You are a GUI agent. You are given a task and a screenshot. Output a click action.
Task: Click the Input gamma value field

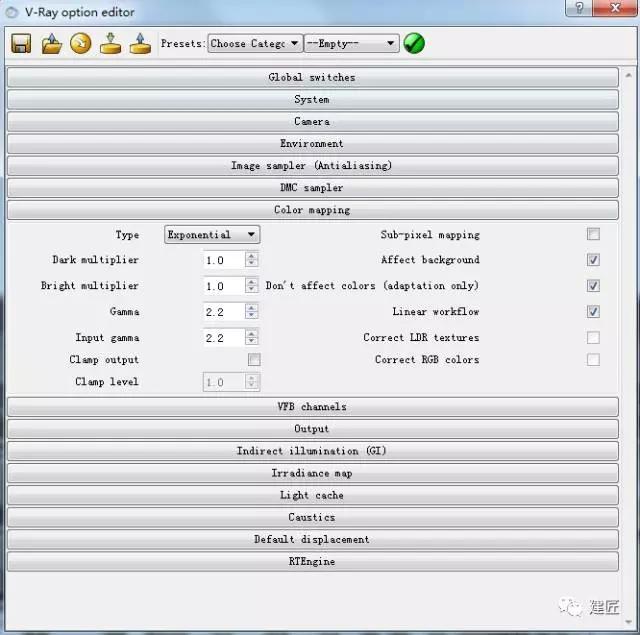click(224, 338)
